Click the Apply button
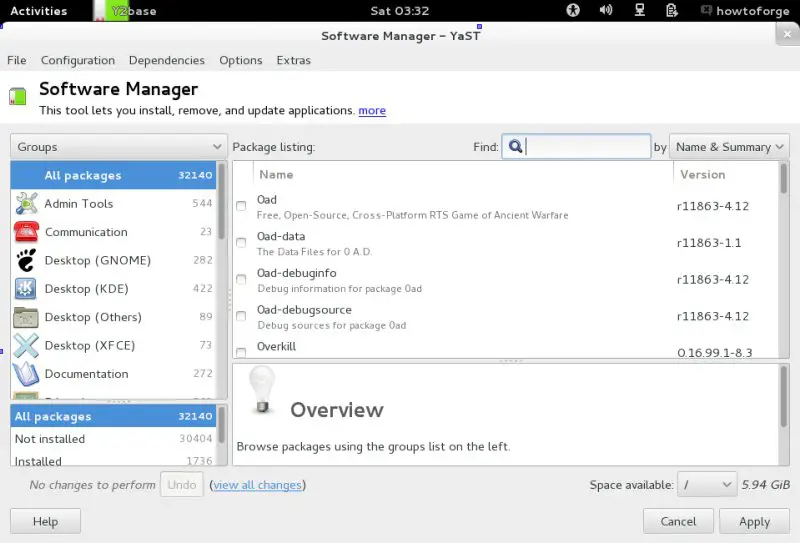Screen dimensions: 800x543 [x=754, y=521]
